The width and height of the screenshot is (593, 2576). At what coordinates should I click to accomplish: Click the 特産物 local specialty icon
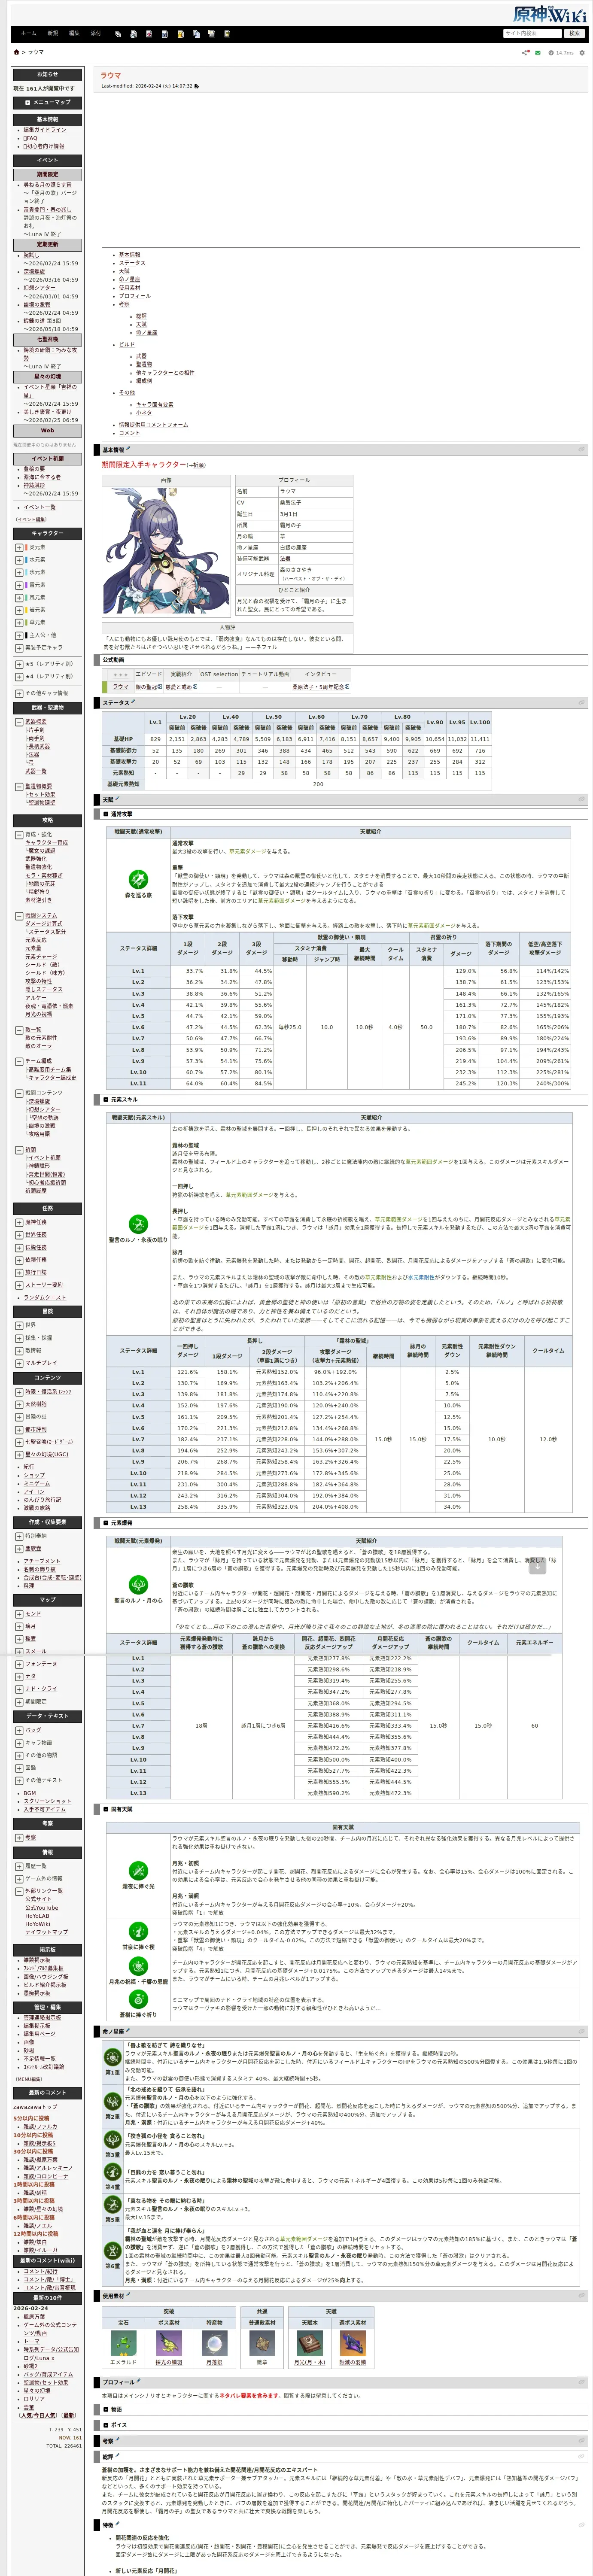(214, 2343)
